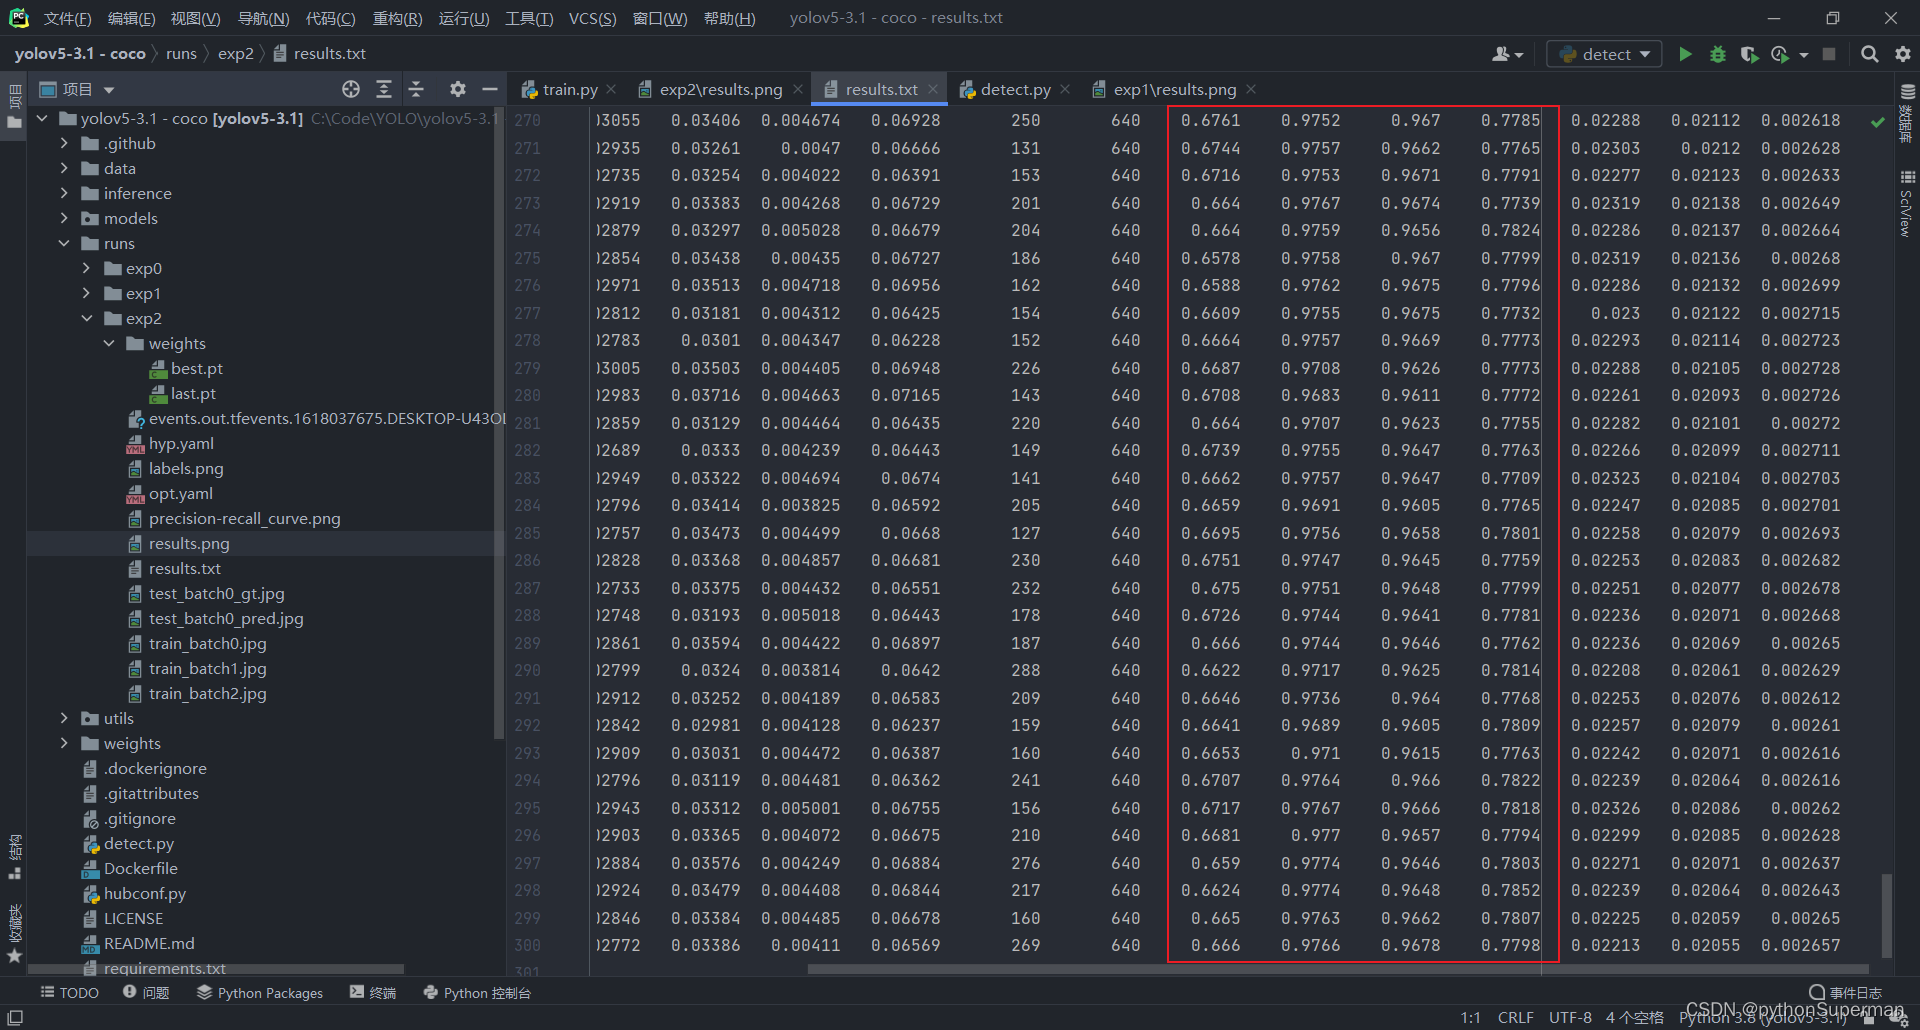
Task: Open Python Packages tool window
Action: (x=260, y=992)
